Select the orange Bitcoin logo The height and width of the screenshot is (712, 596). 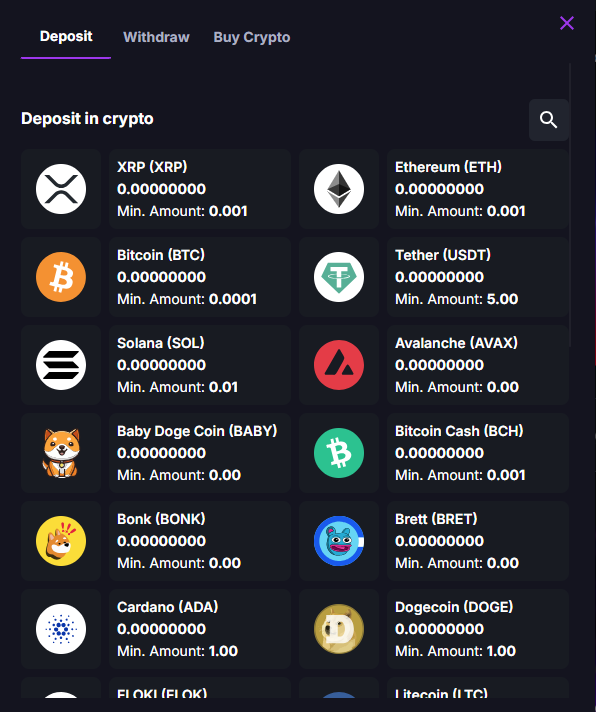(x=61, y=277)
